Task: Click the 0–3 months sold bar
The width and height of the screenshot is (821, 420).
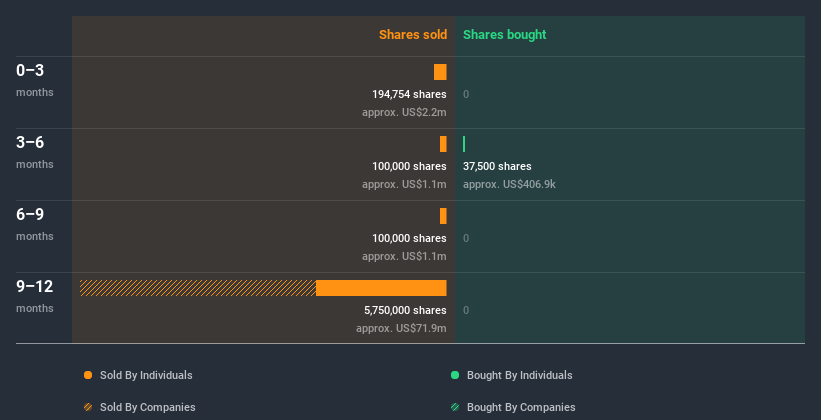Action: click(x=440, y=72)
